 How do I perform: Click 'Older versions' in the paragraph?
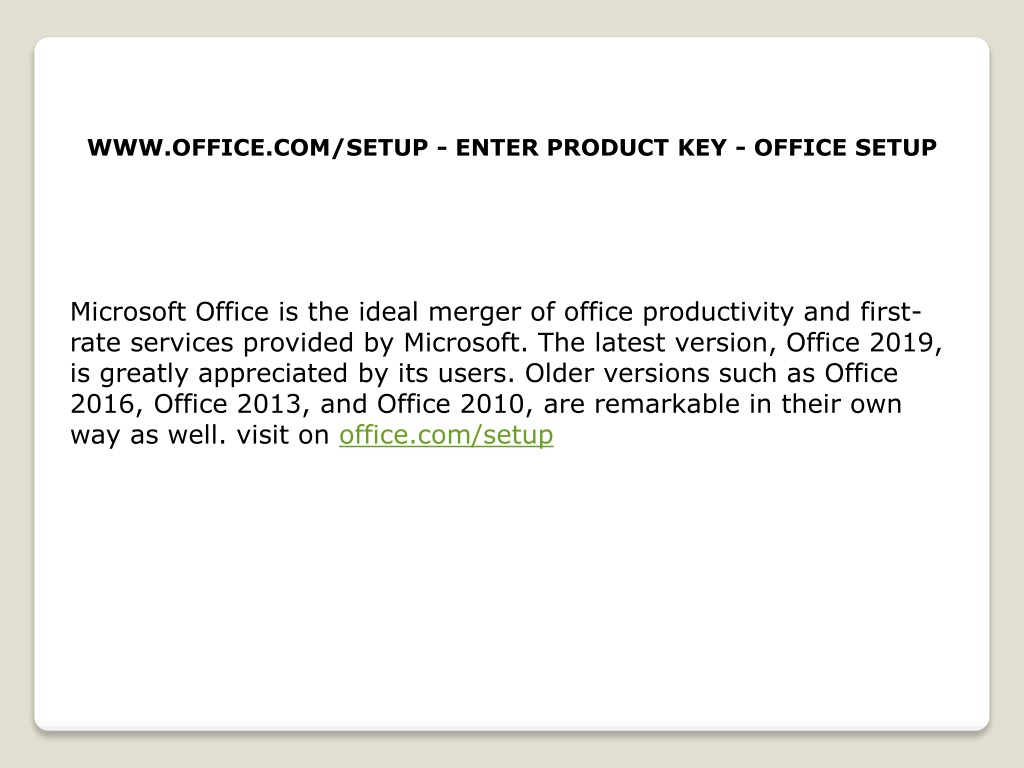(x=617, y=373)
